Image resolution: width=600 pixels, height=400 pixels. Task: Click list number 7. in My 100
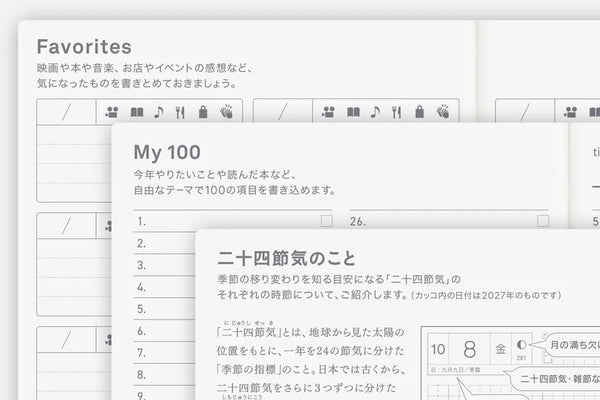tap(142, 353)
